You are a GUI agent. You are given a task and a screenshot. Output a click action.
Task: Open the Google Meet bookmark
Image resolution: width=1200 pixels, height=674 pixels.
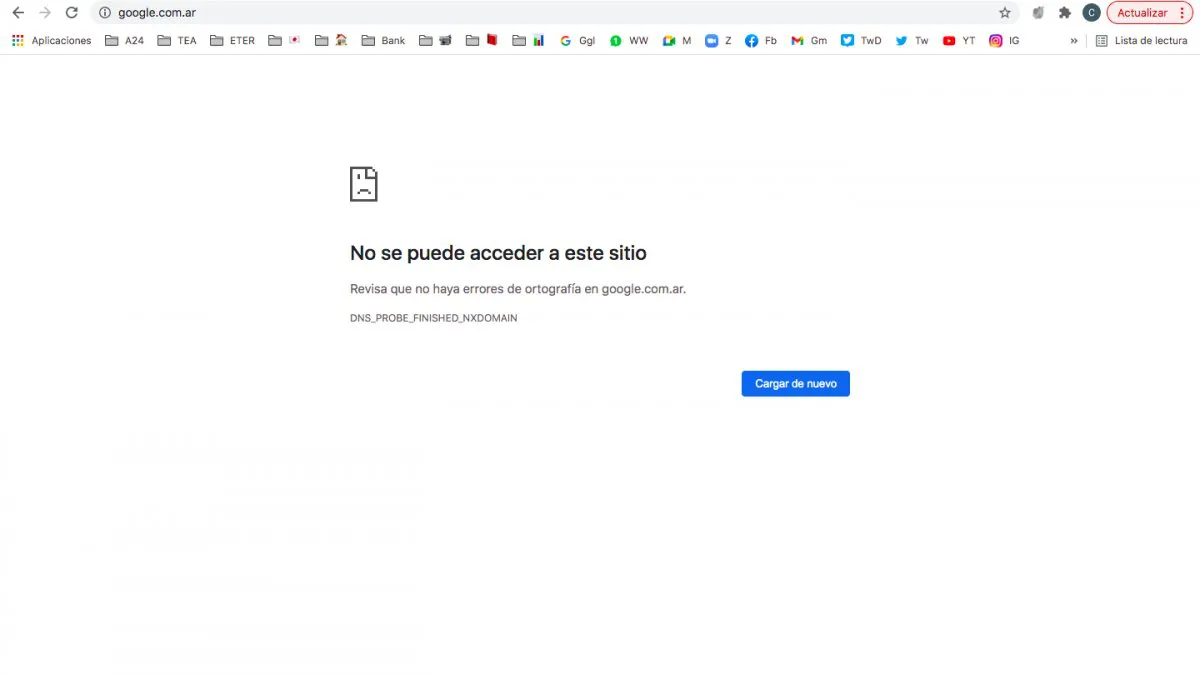pyautogui.click(x=679, y=40)
